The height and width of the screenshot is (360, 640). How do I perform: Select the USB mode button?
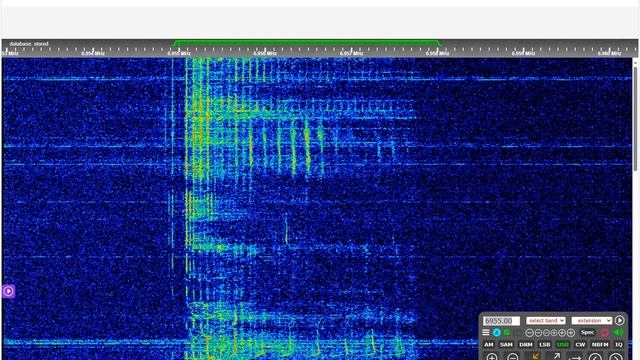click(562, 344)
